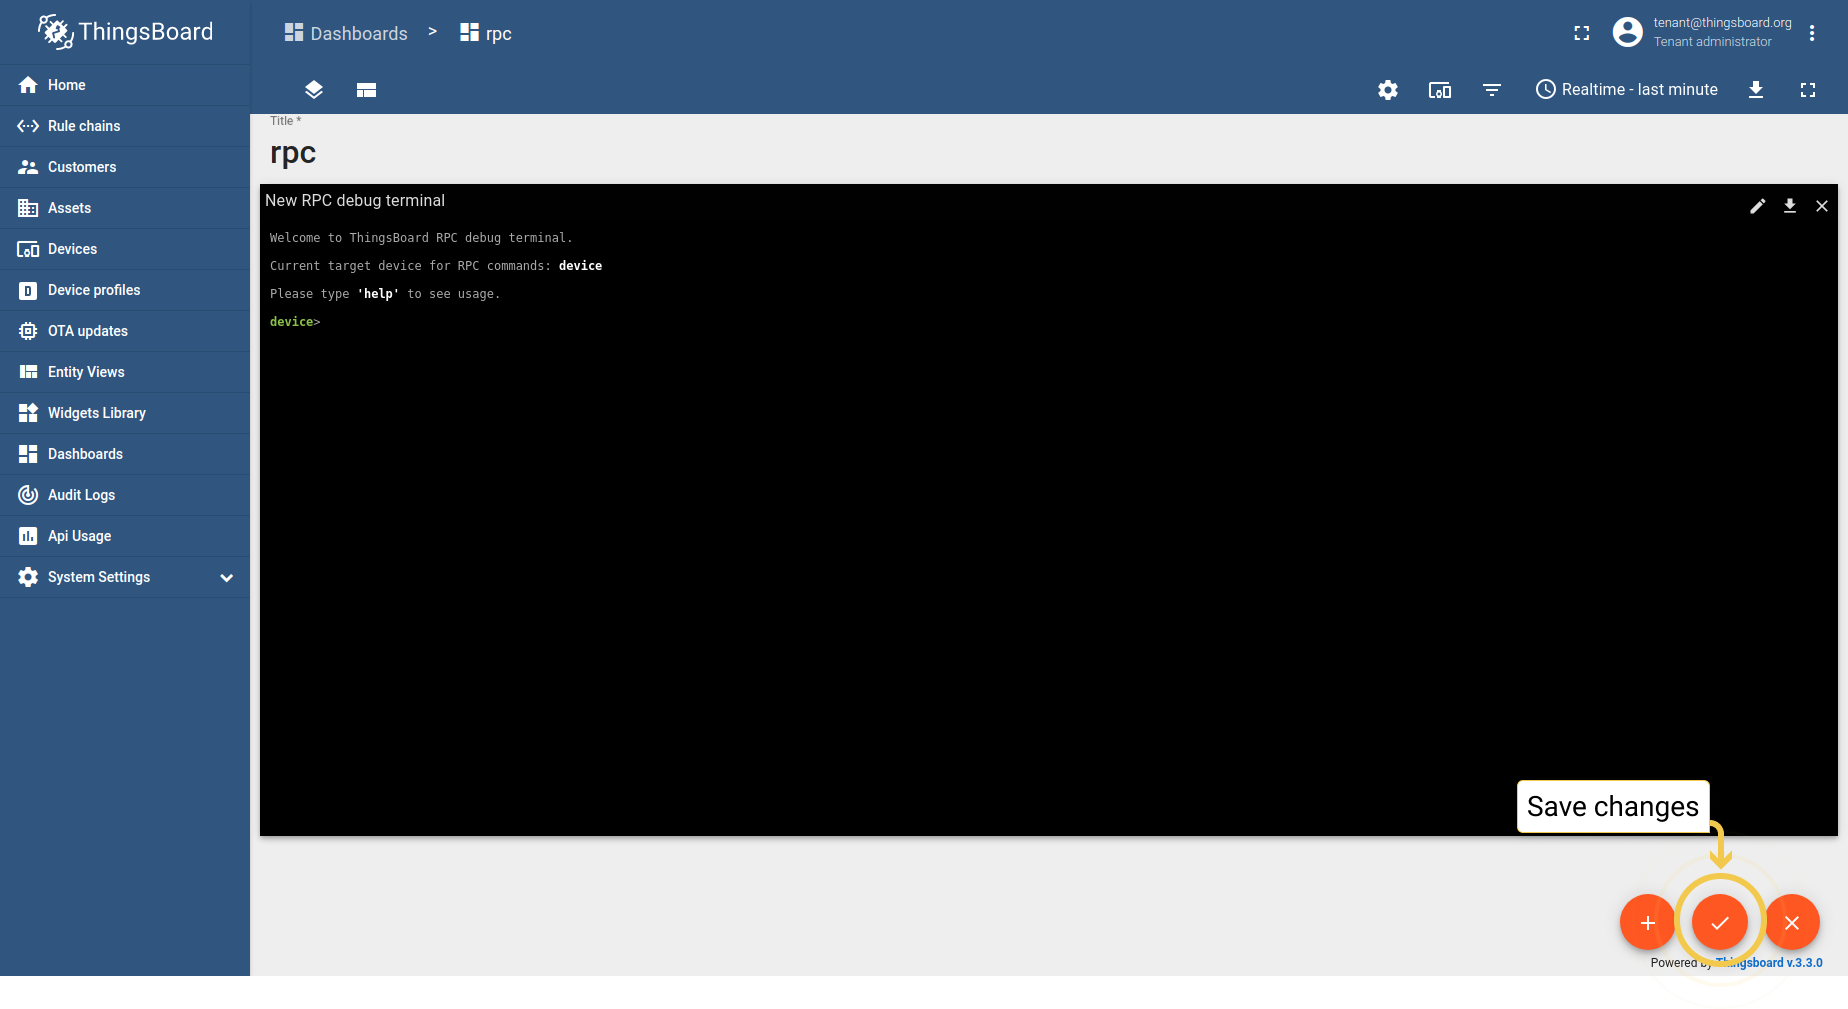Open entity aliases icon in toolbar

tap(1440, 90)
